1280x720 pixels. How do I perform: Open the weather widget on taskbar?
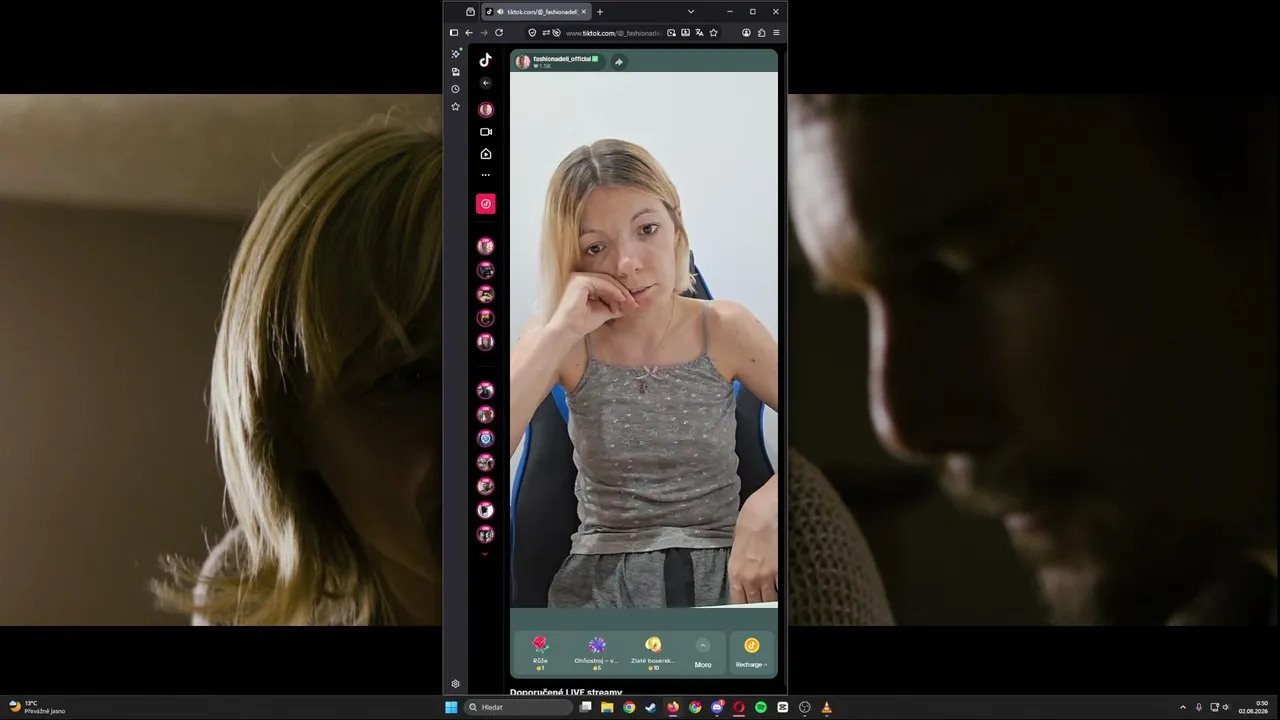[36, 707]
